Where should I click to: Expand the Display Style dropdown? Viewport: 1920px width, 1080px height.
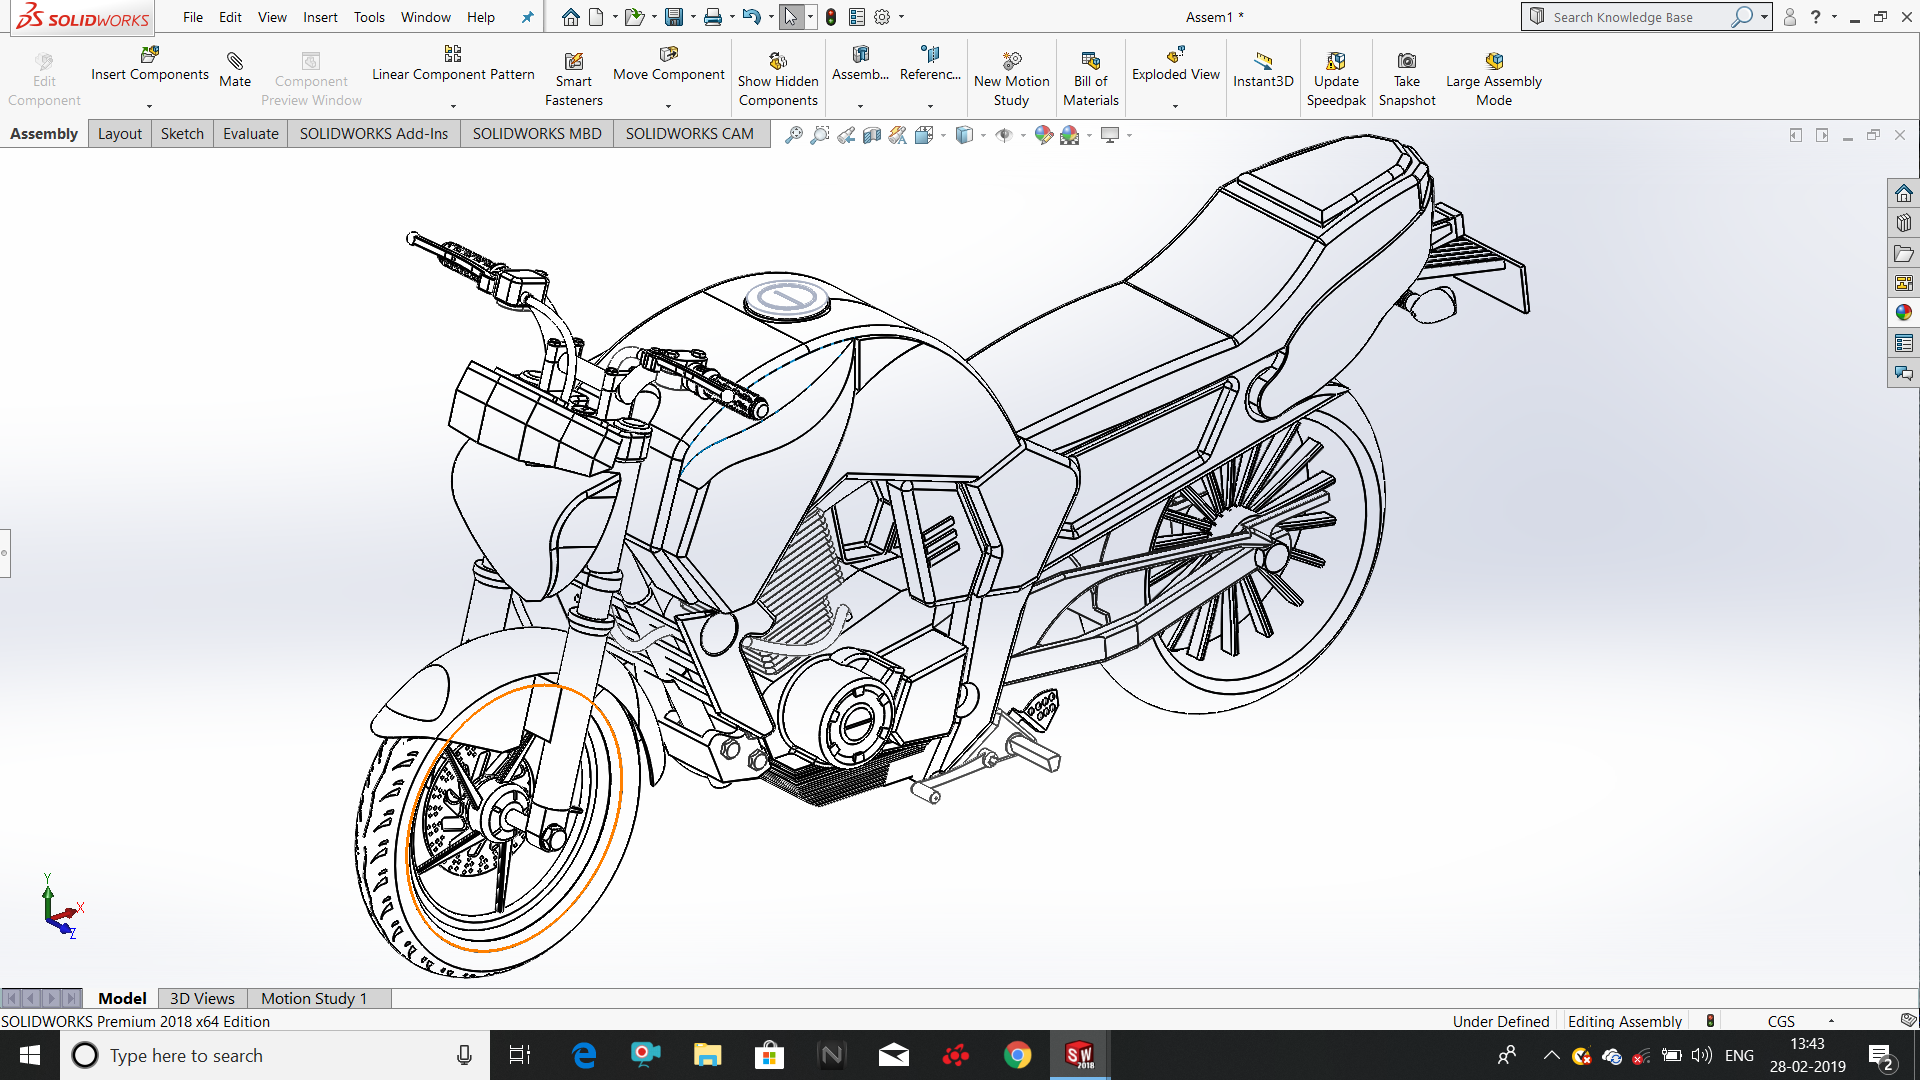[985, 134]
